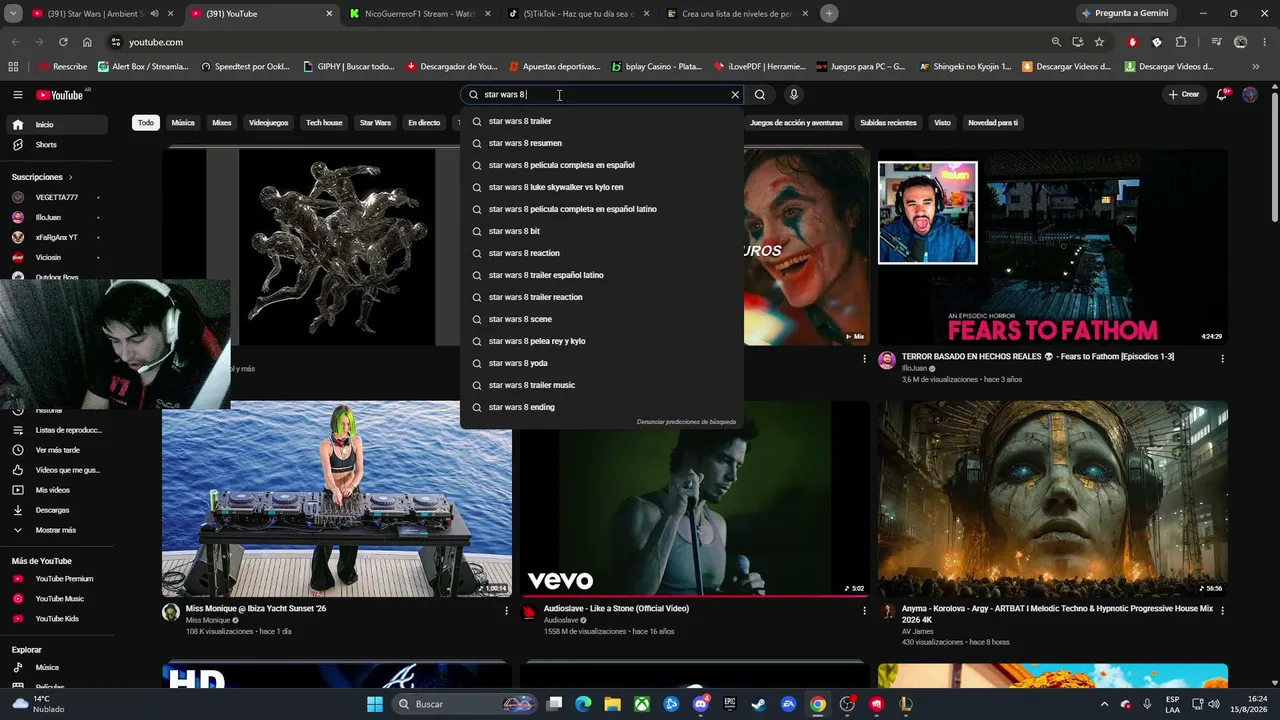Open YouTube Kids in the sidebar
Screen dimensions: 1280x720
click(58, 619)
